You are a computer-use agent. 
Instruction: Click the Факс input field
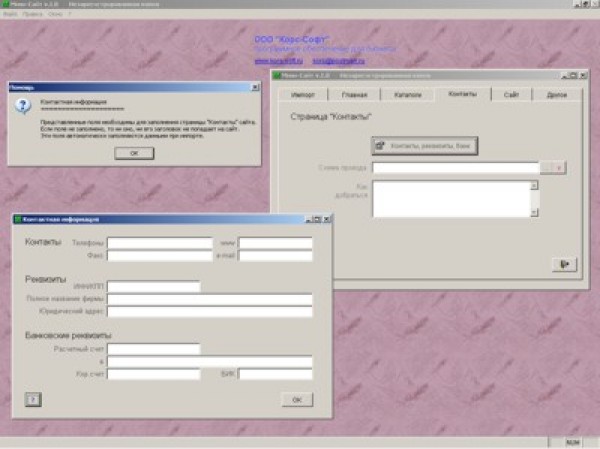160,255
